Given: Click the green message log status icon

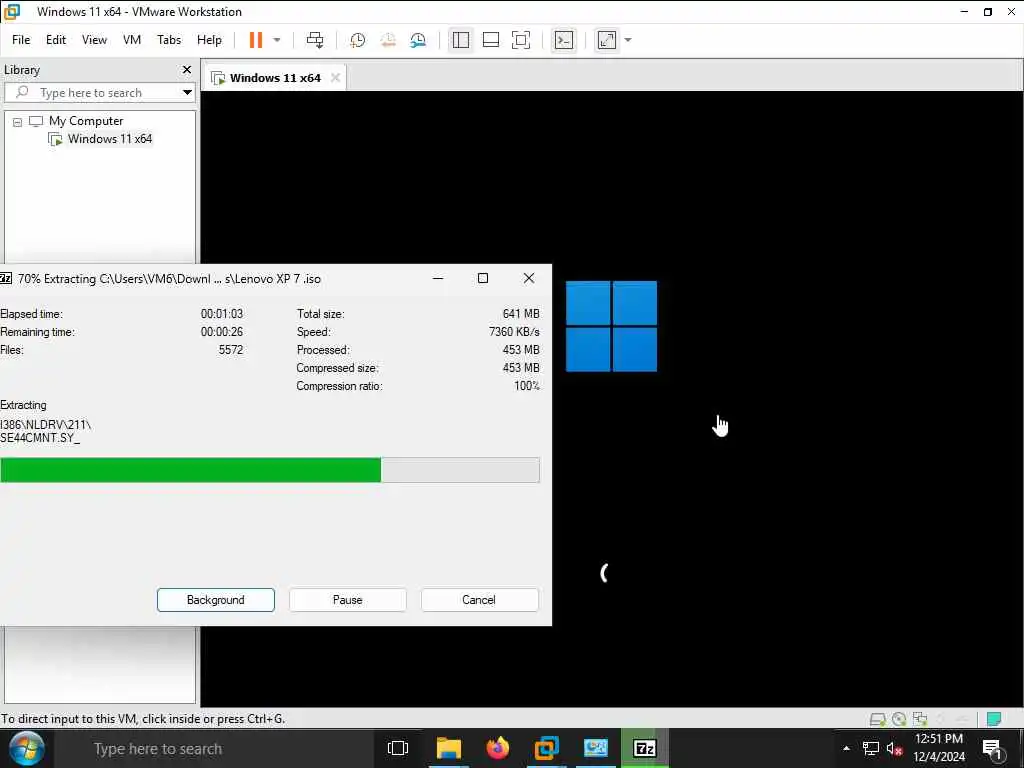Looking at the screenshot, I should tap(994, 719).
